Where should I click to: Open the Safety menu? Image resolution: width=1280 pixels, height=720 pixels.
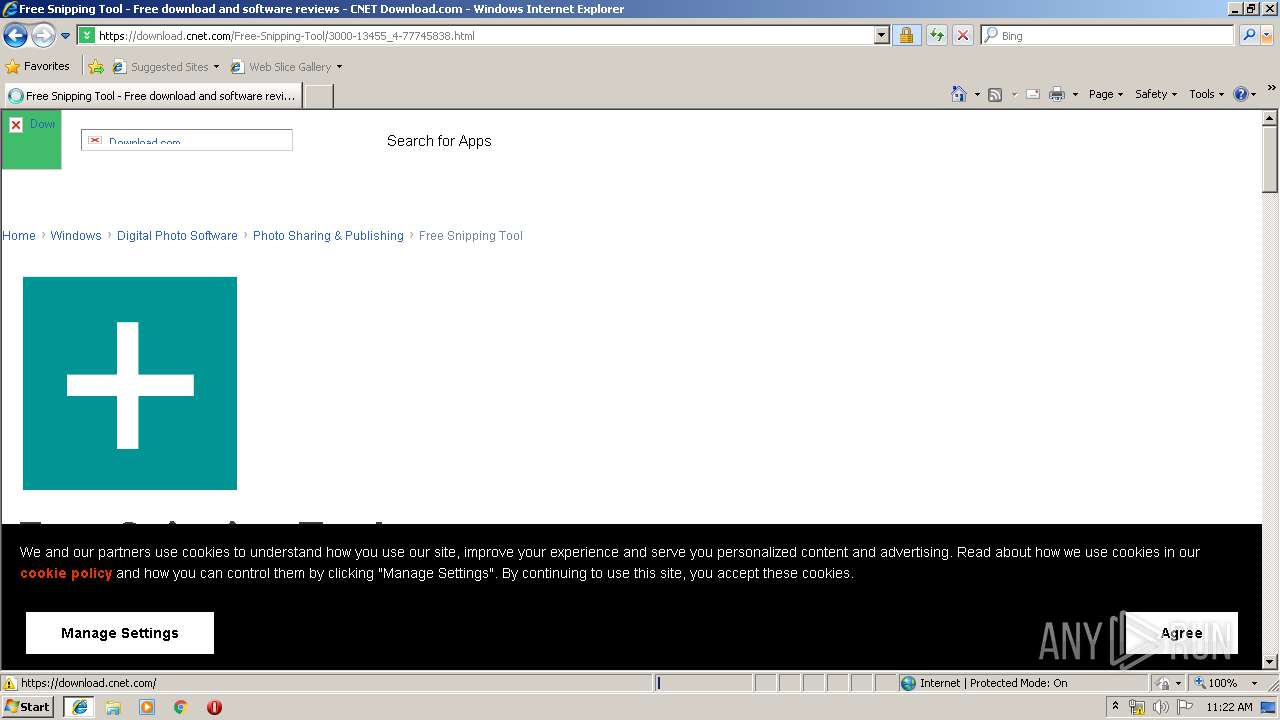click(x=1156, y=94)
